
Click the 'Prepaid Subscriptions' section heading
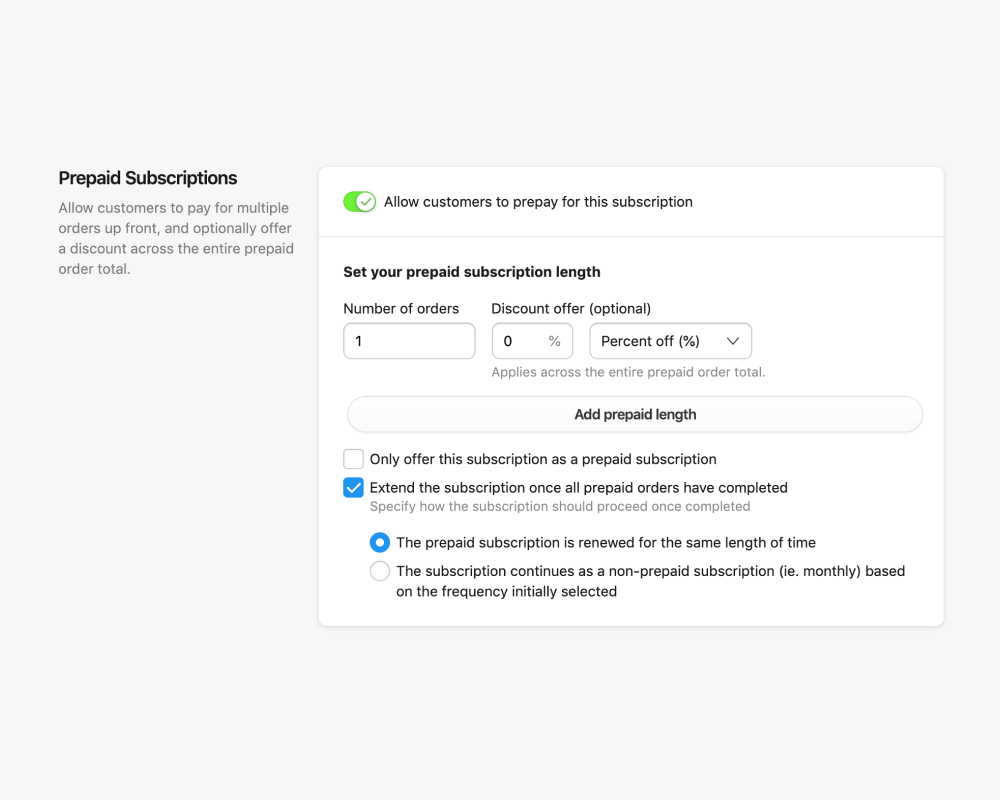tap(148, 178)
